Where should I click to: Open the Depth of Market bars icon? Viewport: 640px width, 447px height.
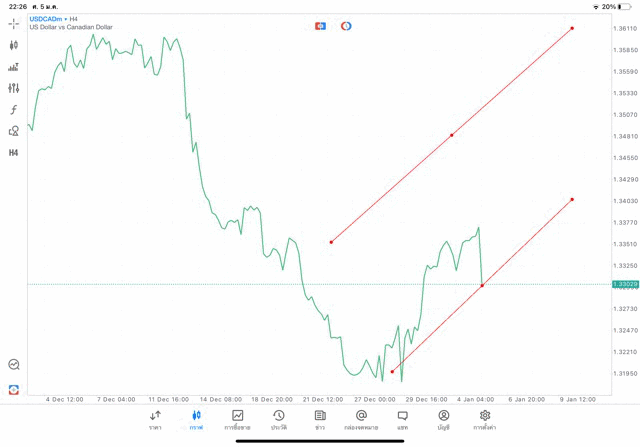pyautogui.click(x=14, y=67)
